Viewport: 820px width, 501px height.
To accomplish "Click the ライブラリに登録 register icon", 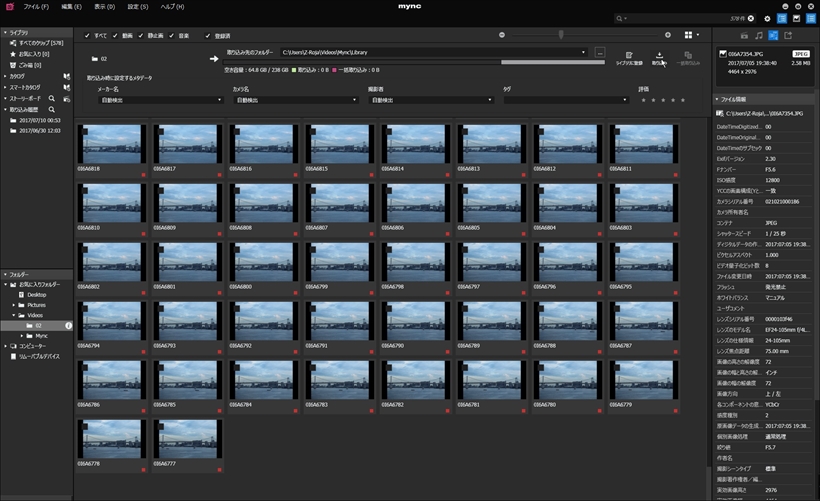I will (x=629, y=55).
